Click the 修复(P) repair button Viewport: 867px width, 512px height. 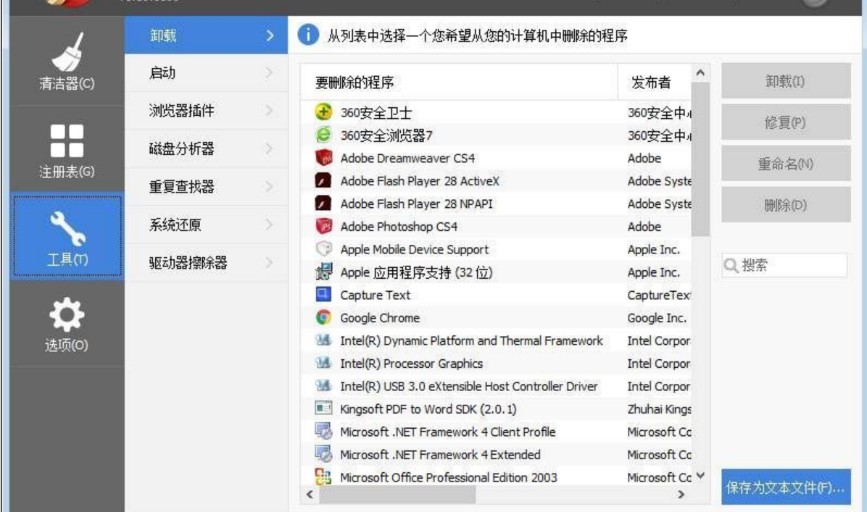point(786,122)
